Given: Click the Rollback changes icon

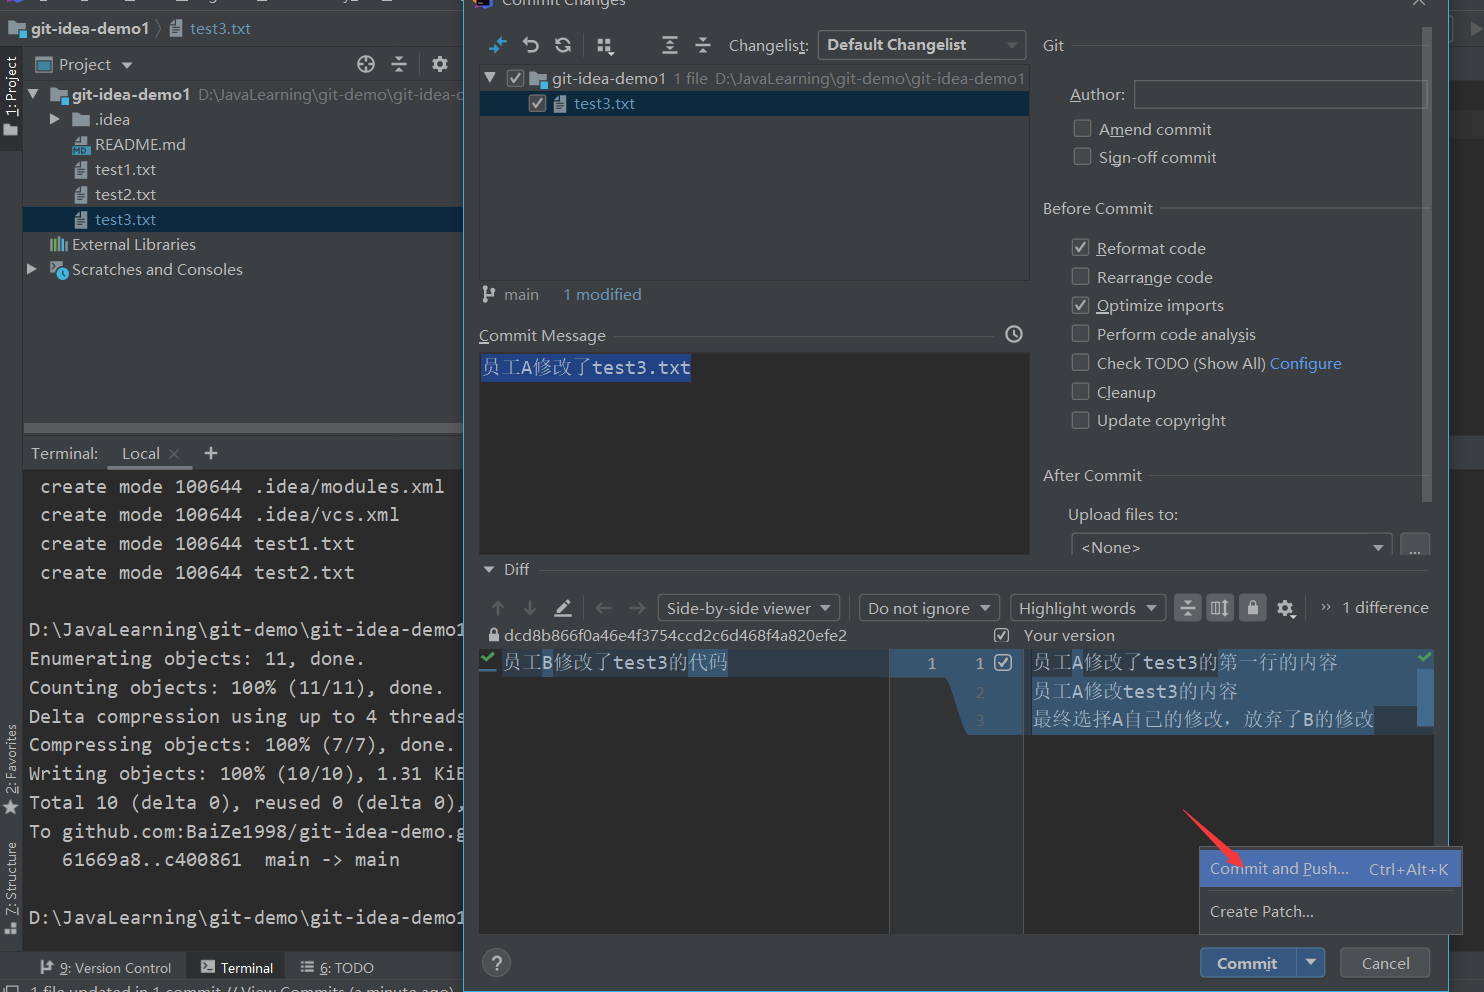Looking at the screenshot, I should click(x=531, y=45).
